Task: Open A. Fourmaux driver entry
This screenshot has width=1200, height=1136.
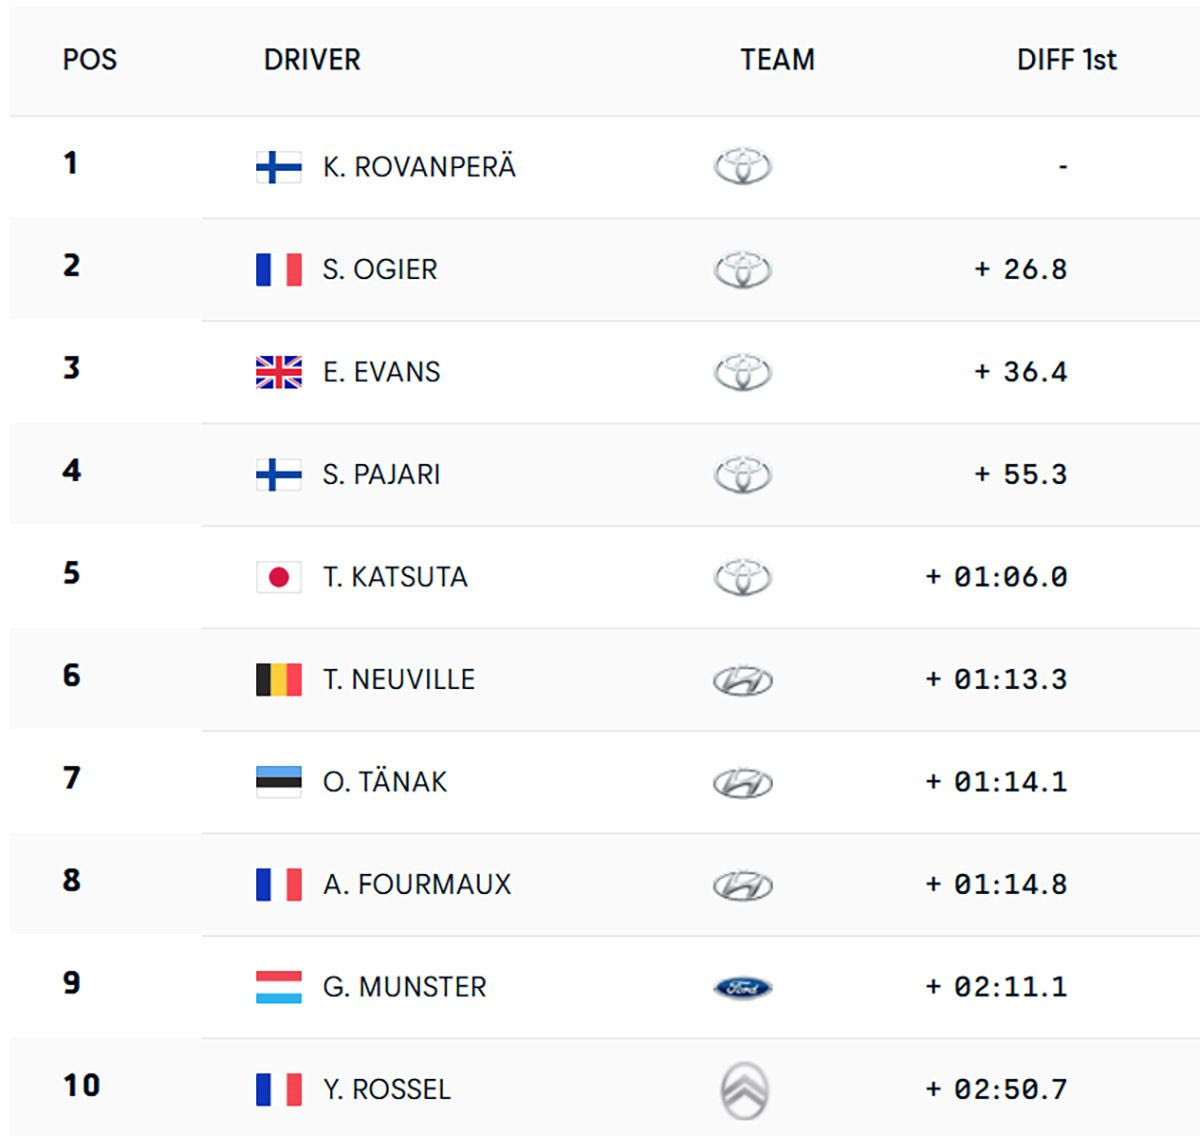Action: coord(417,885)
